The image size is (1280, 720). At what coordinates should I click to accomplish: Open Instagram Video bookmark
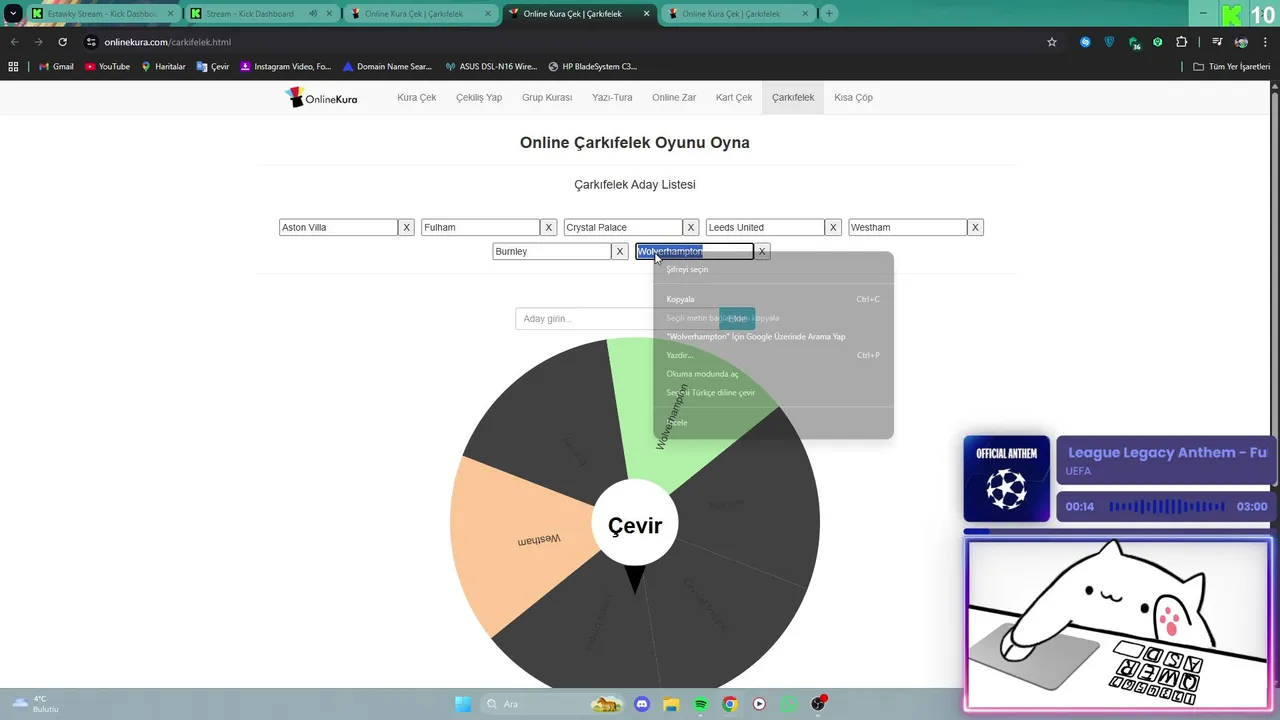[x=285, y=66]
